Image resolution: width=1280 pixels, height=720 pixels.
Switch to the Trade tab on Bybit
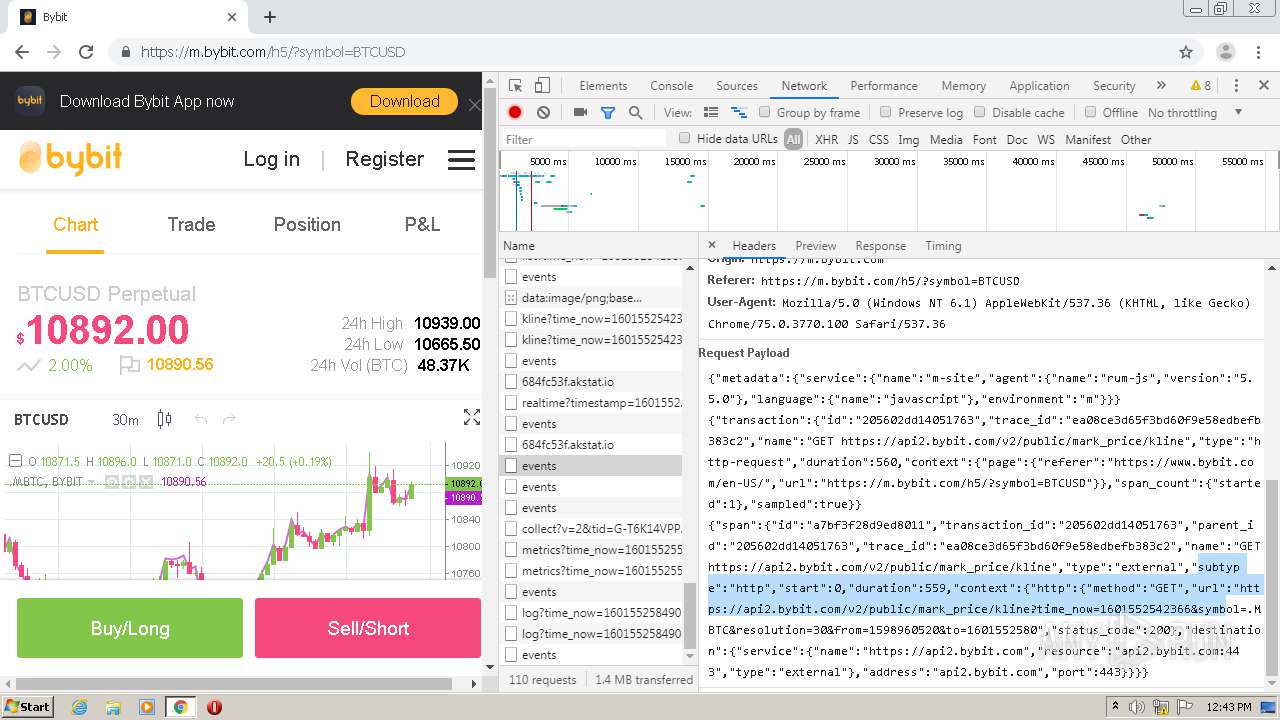tap(191, 225)
